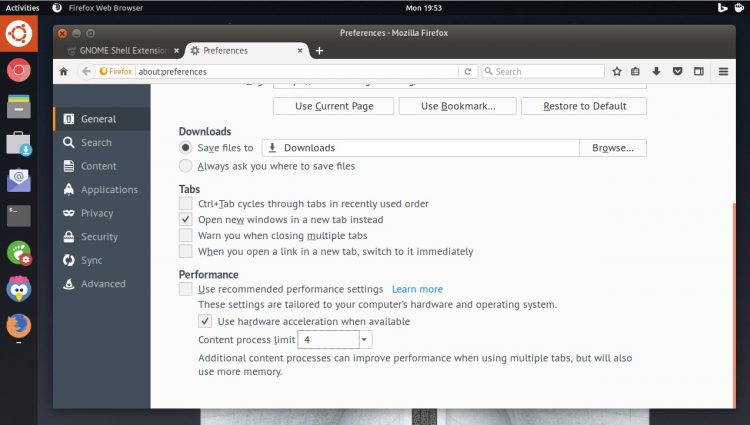750x425 pixels.
Task: Click the Pocket icon in toolbar
Action: pyautogui.click(x=677, y=71)
